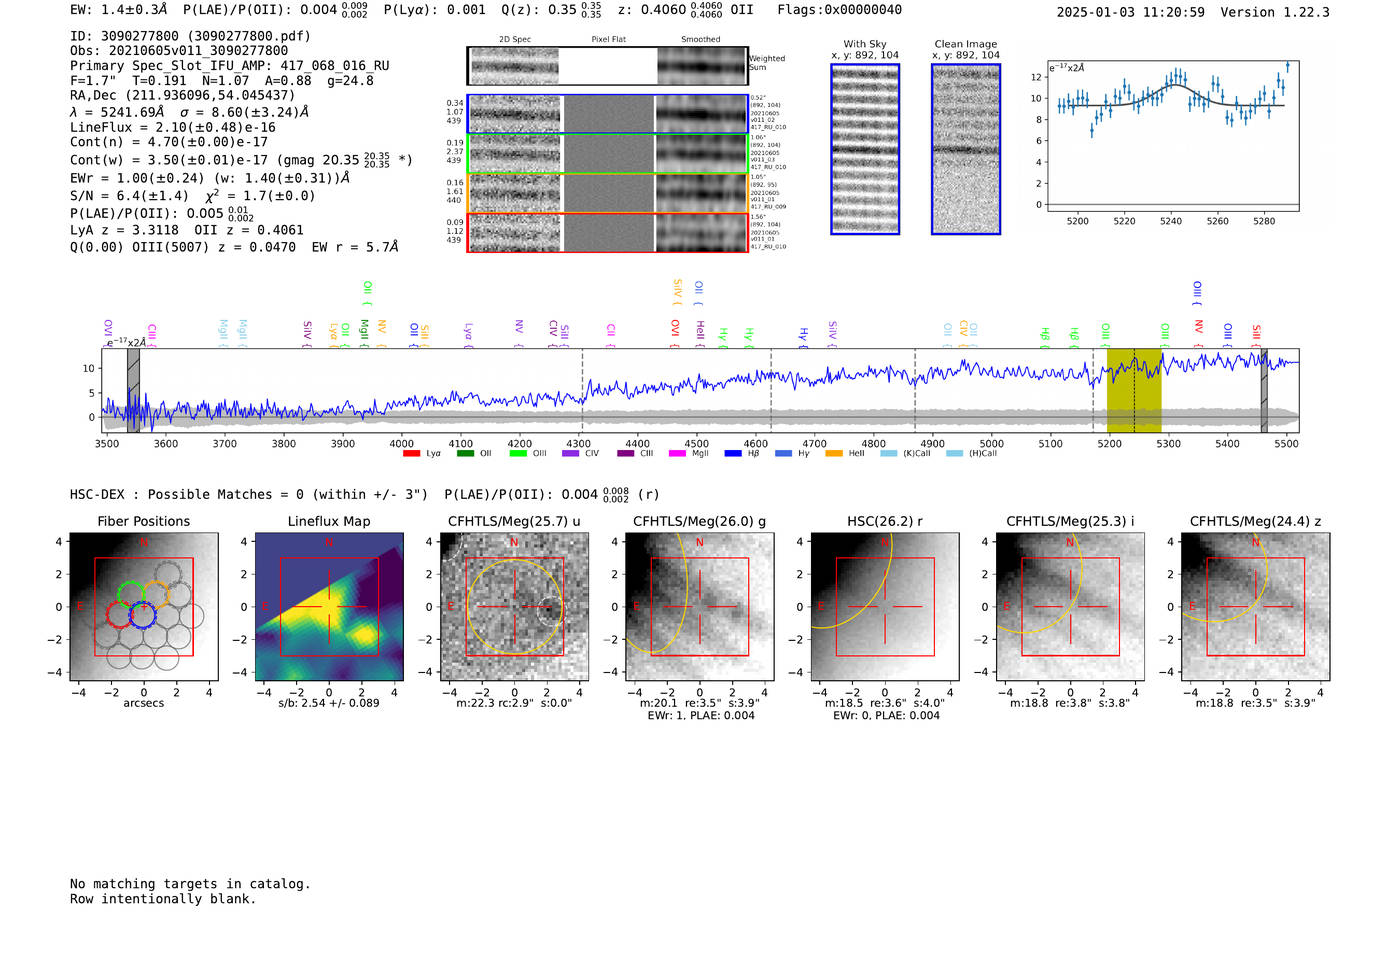Select the orange-bordered fiber spectrum row
Screen dimensions: 1400x953
[608, 193]
